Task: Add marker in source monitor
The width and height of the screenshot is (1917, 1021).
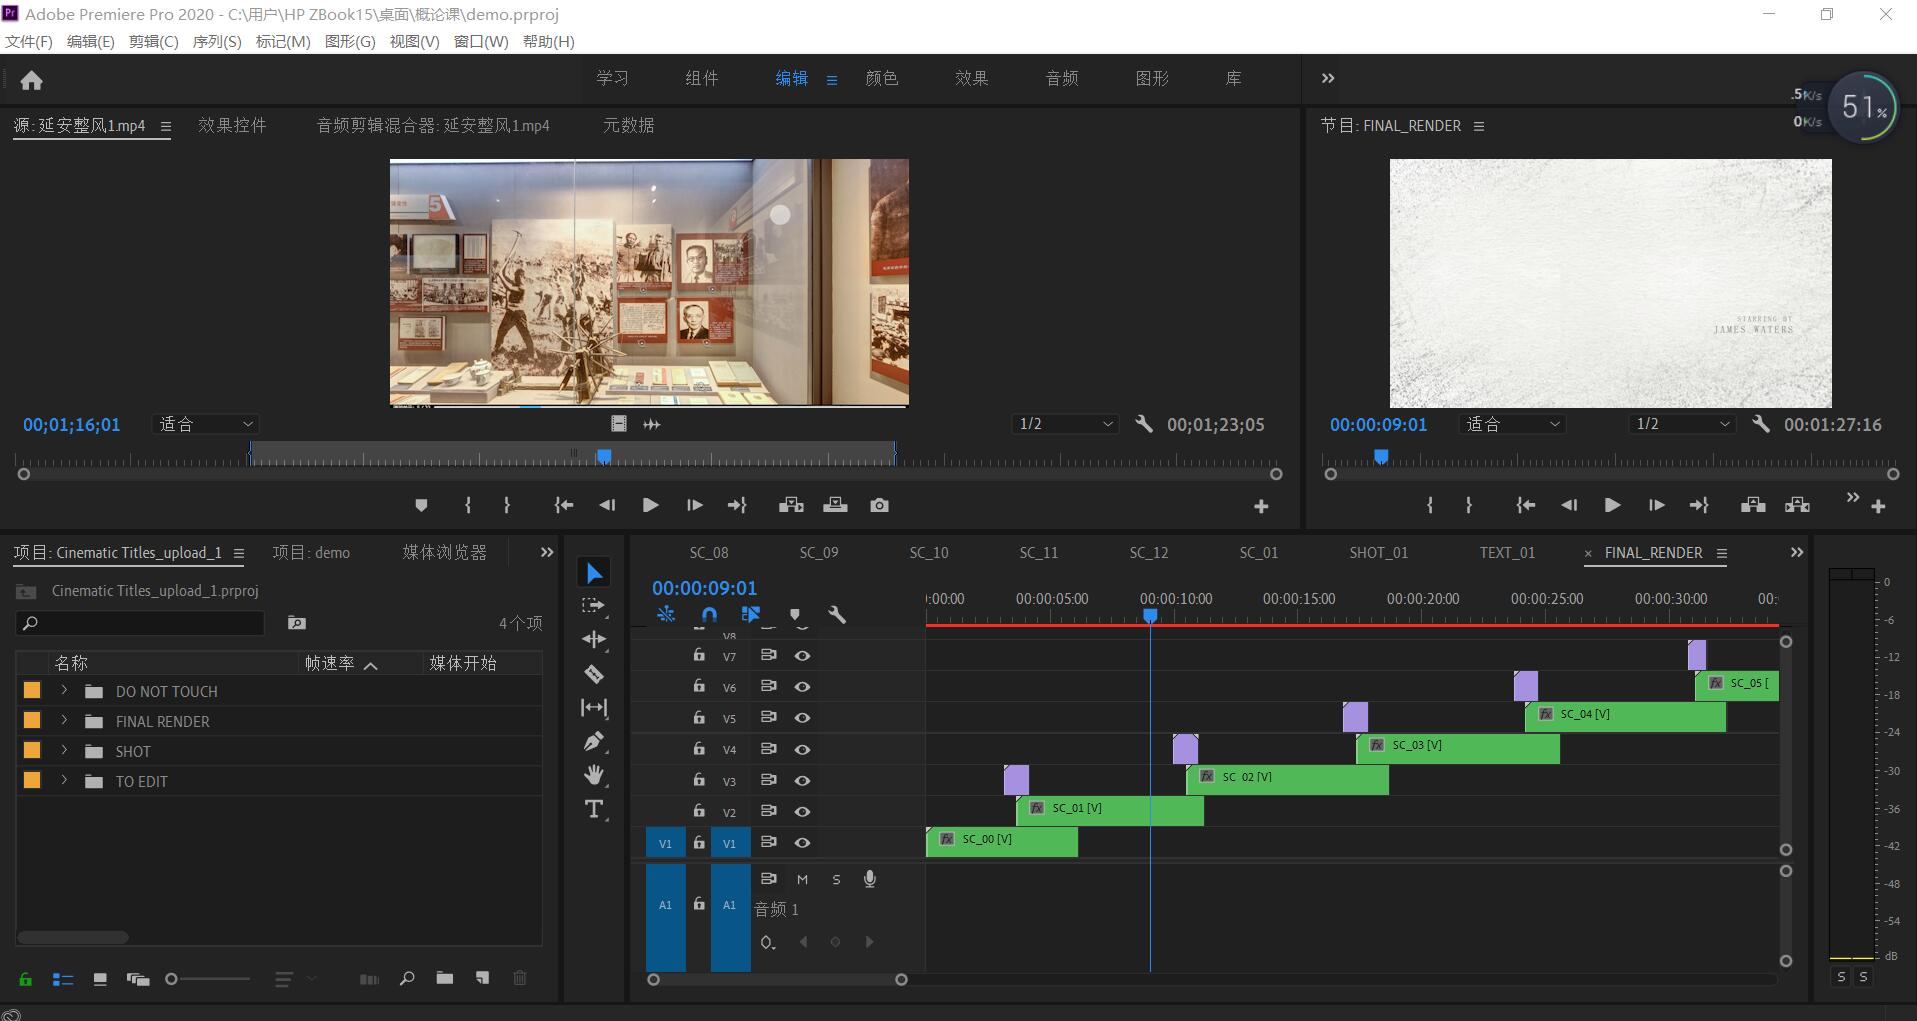Action: click(421, 506)
